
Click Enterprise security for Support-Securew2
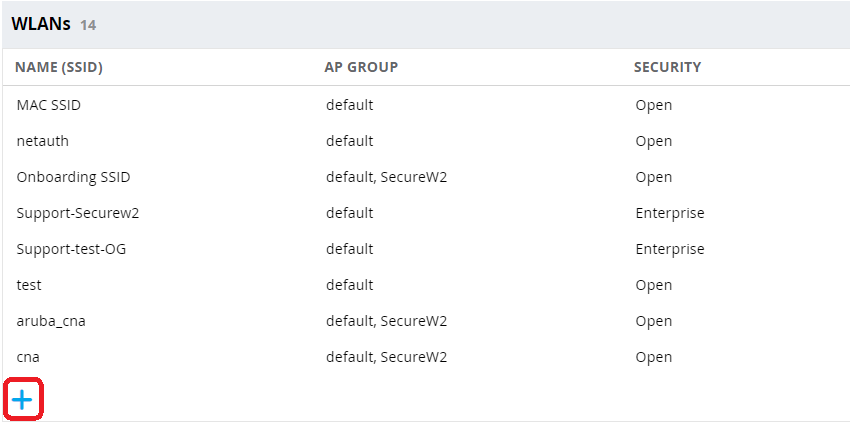[x=669, y=213]
